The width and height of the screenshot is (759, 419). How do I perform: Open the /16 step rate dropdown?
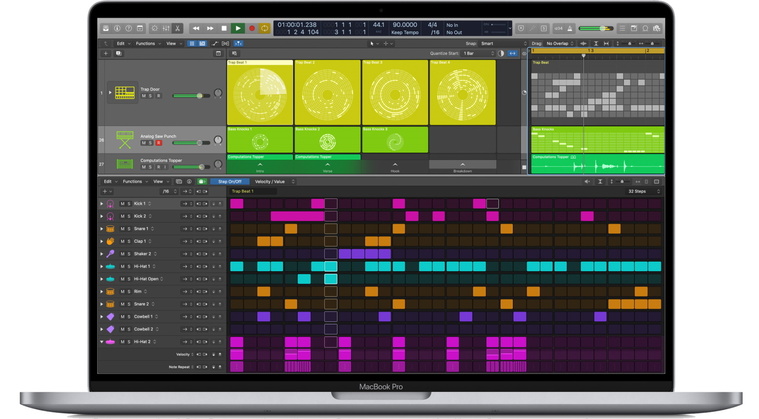click(x=169, y=192)
